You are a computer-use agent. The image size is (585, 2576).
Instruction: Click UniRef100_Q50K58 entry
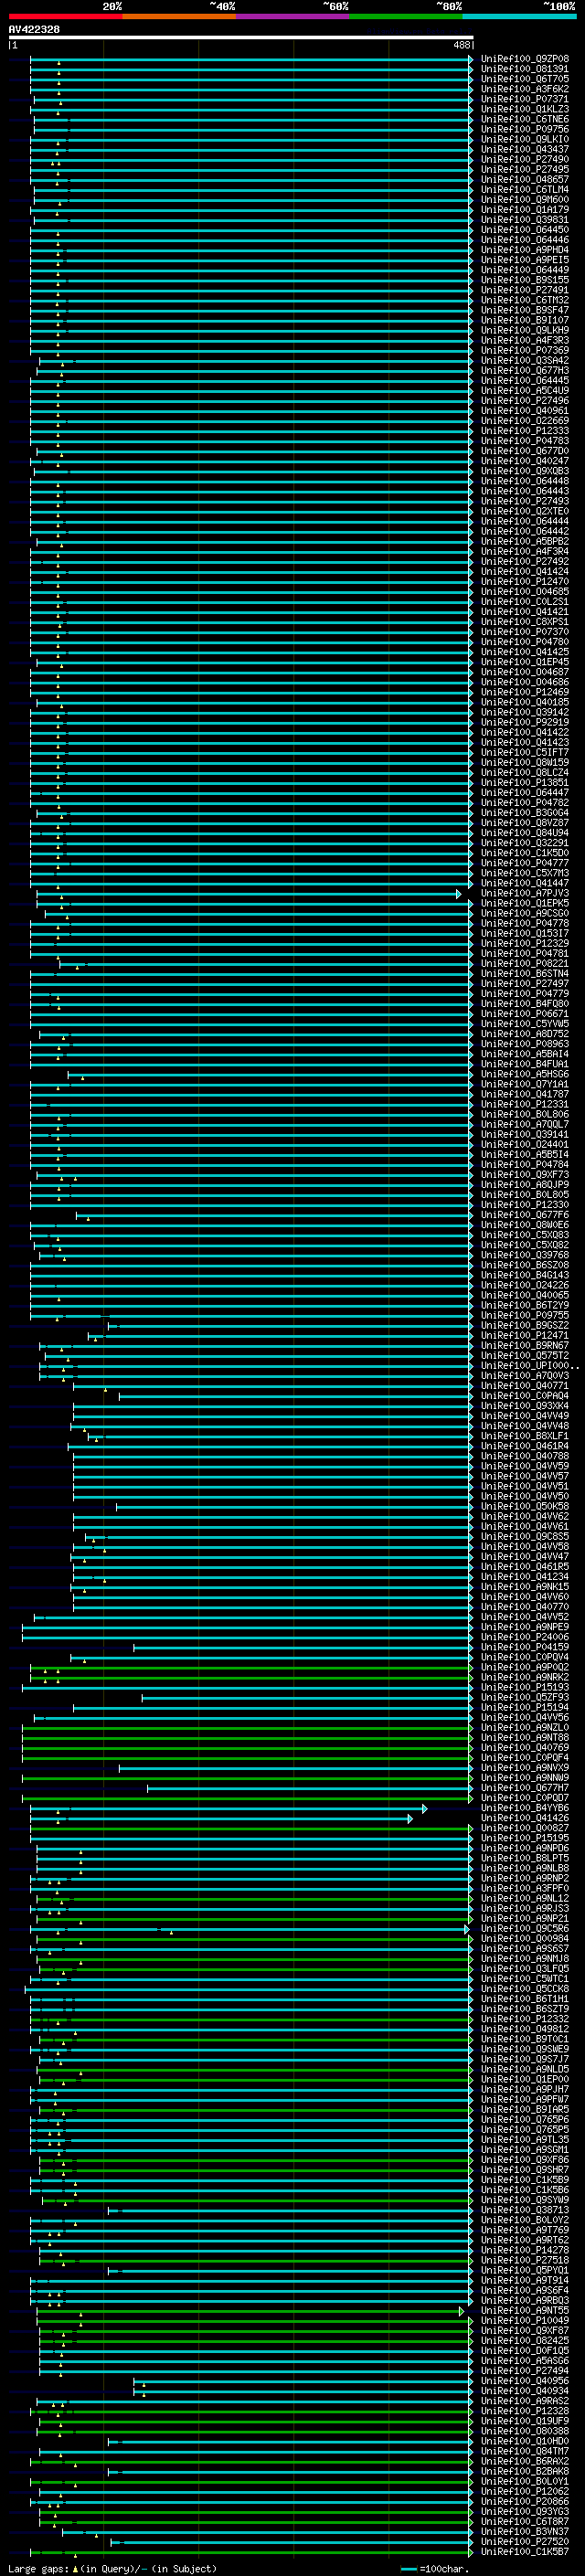point(525,1506)
